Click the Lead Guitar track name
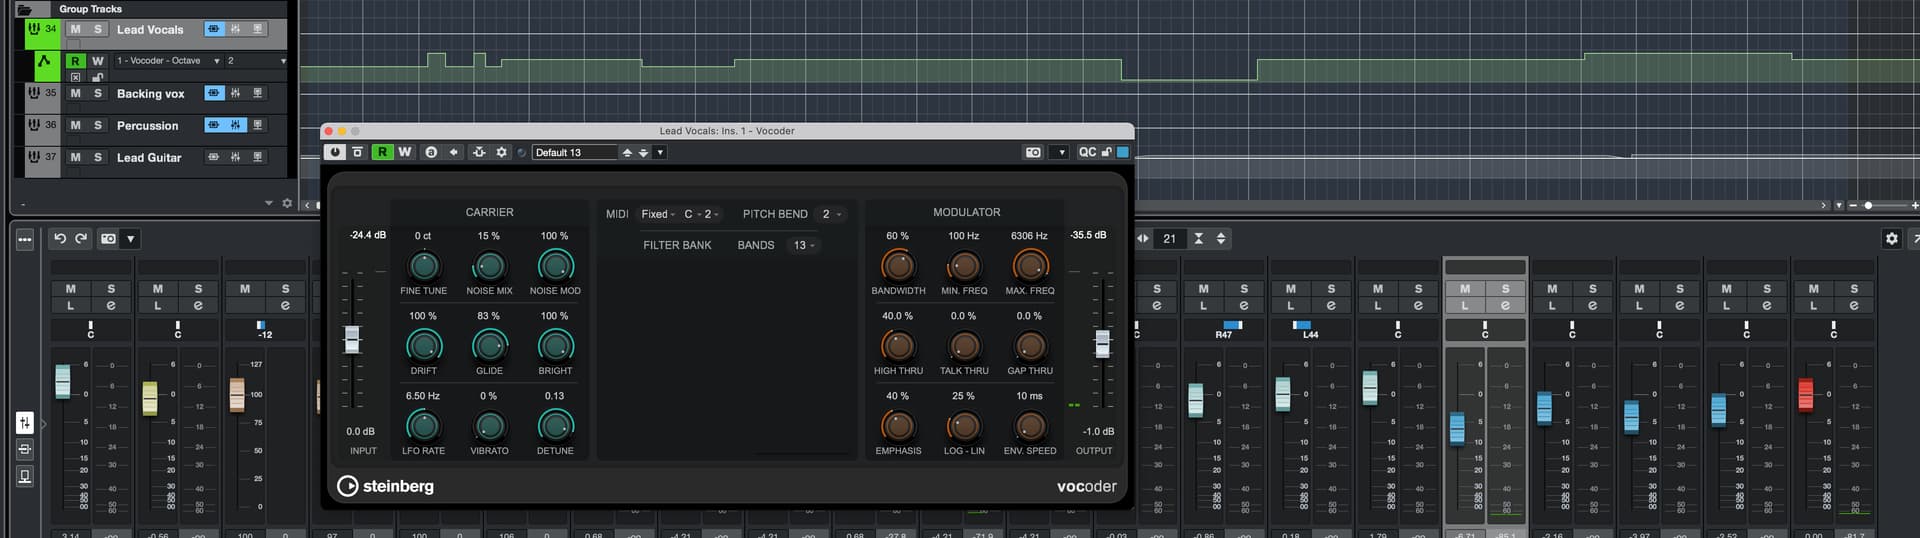The width and height of the screenshot is (1920, 538). pos(149,157)
